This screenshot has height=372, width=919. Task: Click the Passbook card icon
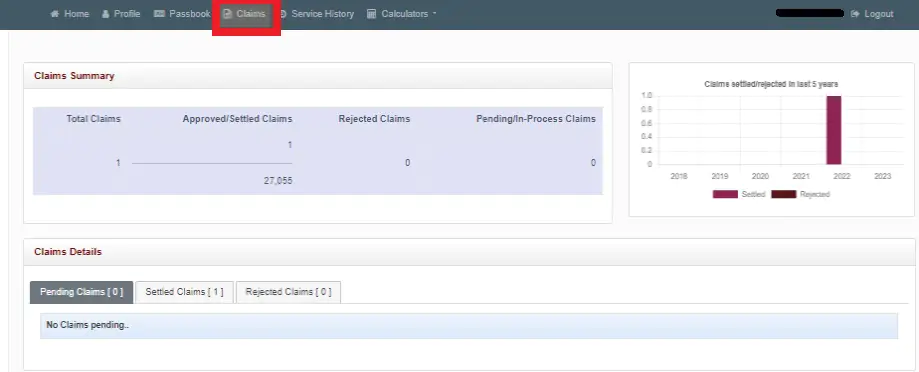pos(159,14)
